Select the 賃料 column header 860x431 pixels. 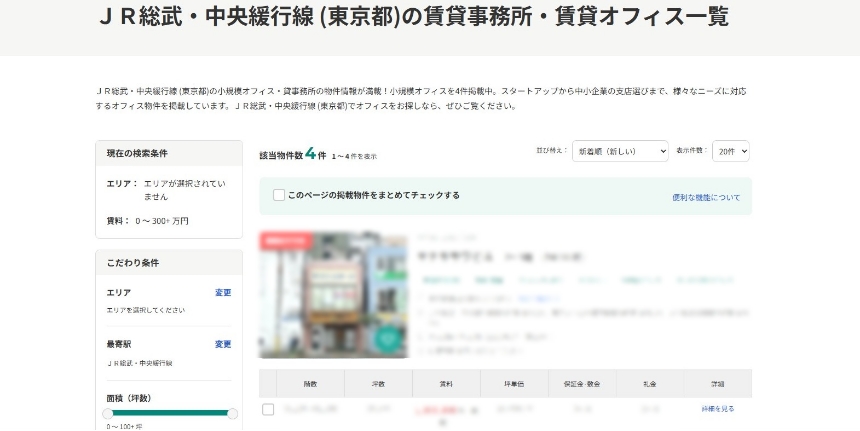point(446,383)
